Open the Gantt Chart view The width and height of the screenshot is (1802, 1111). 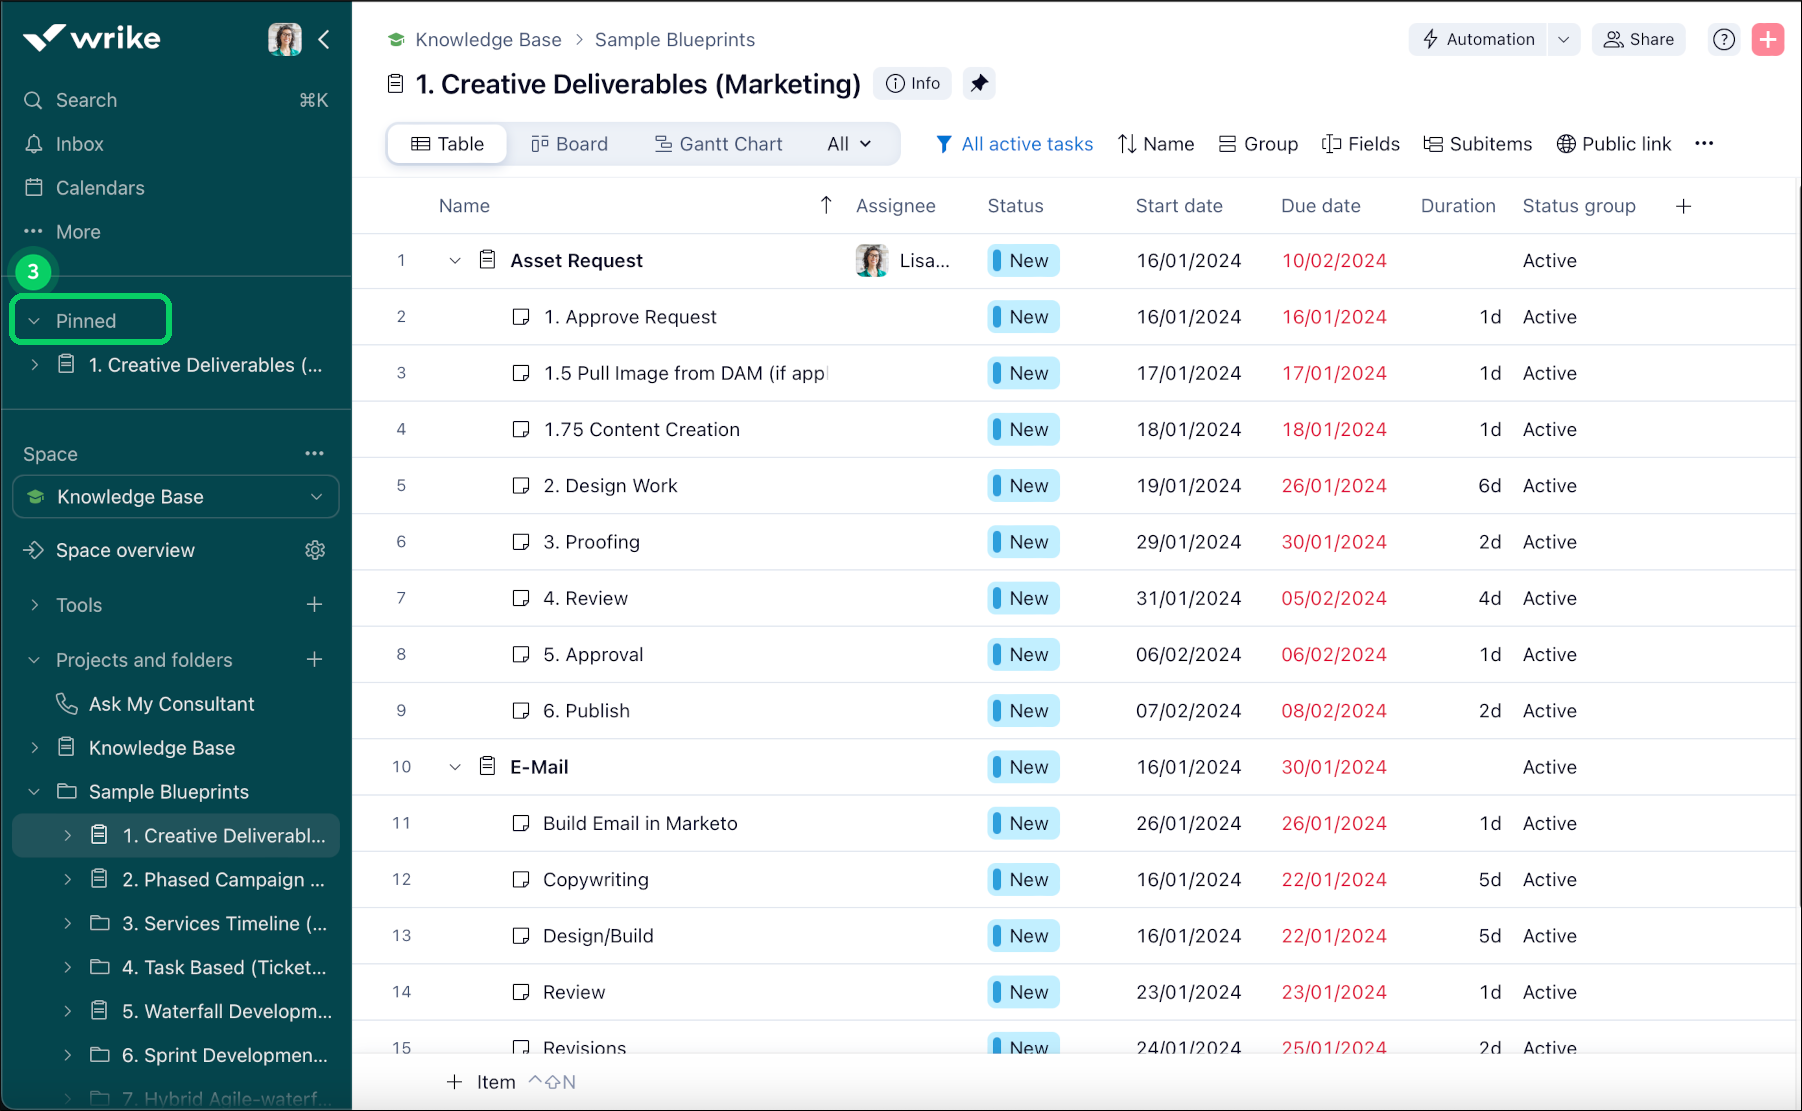[x=719, y=143]
